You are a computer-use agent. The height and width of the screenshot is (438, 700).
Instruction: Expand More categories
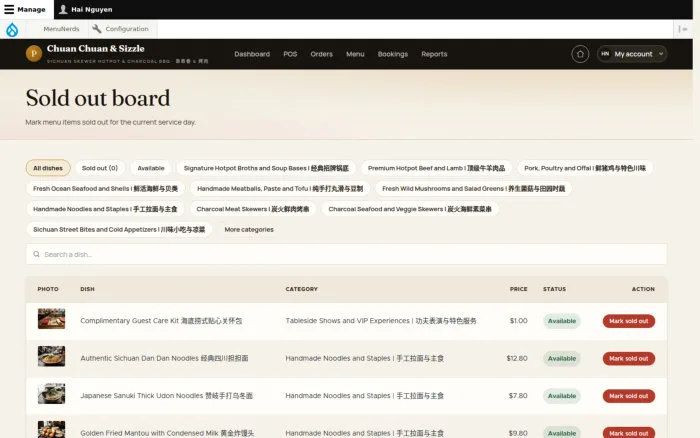pyautogui.click(x=249, y=229)
